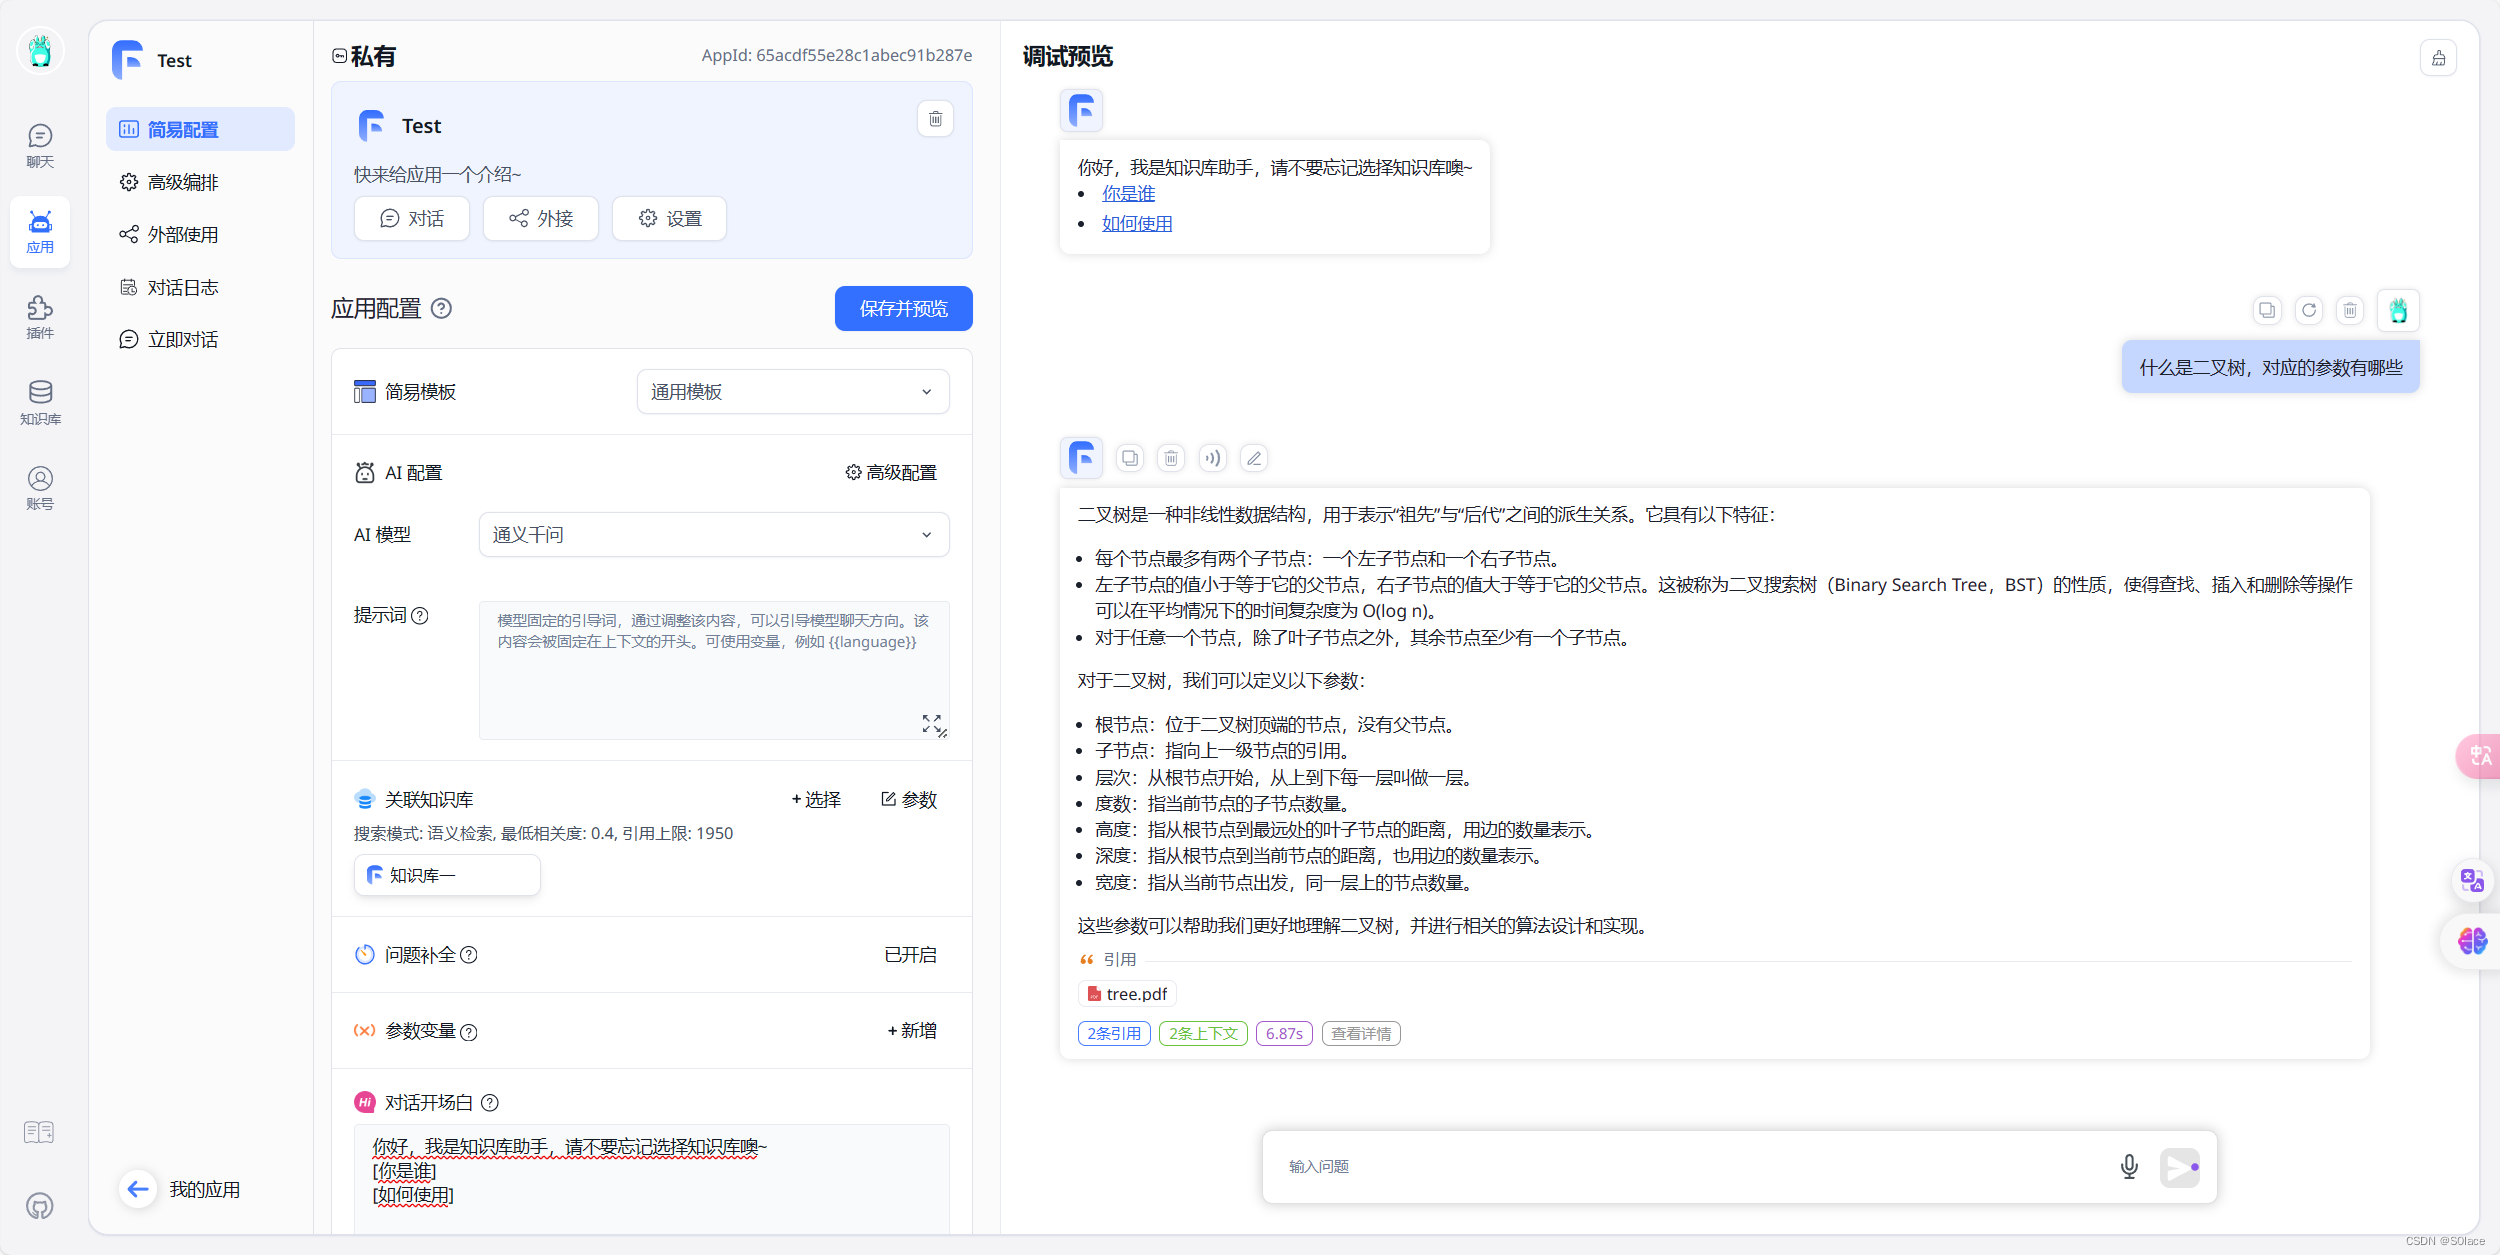
Task: Click the 6.87s response time tag
Action: click(1284, 1034)
